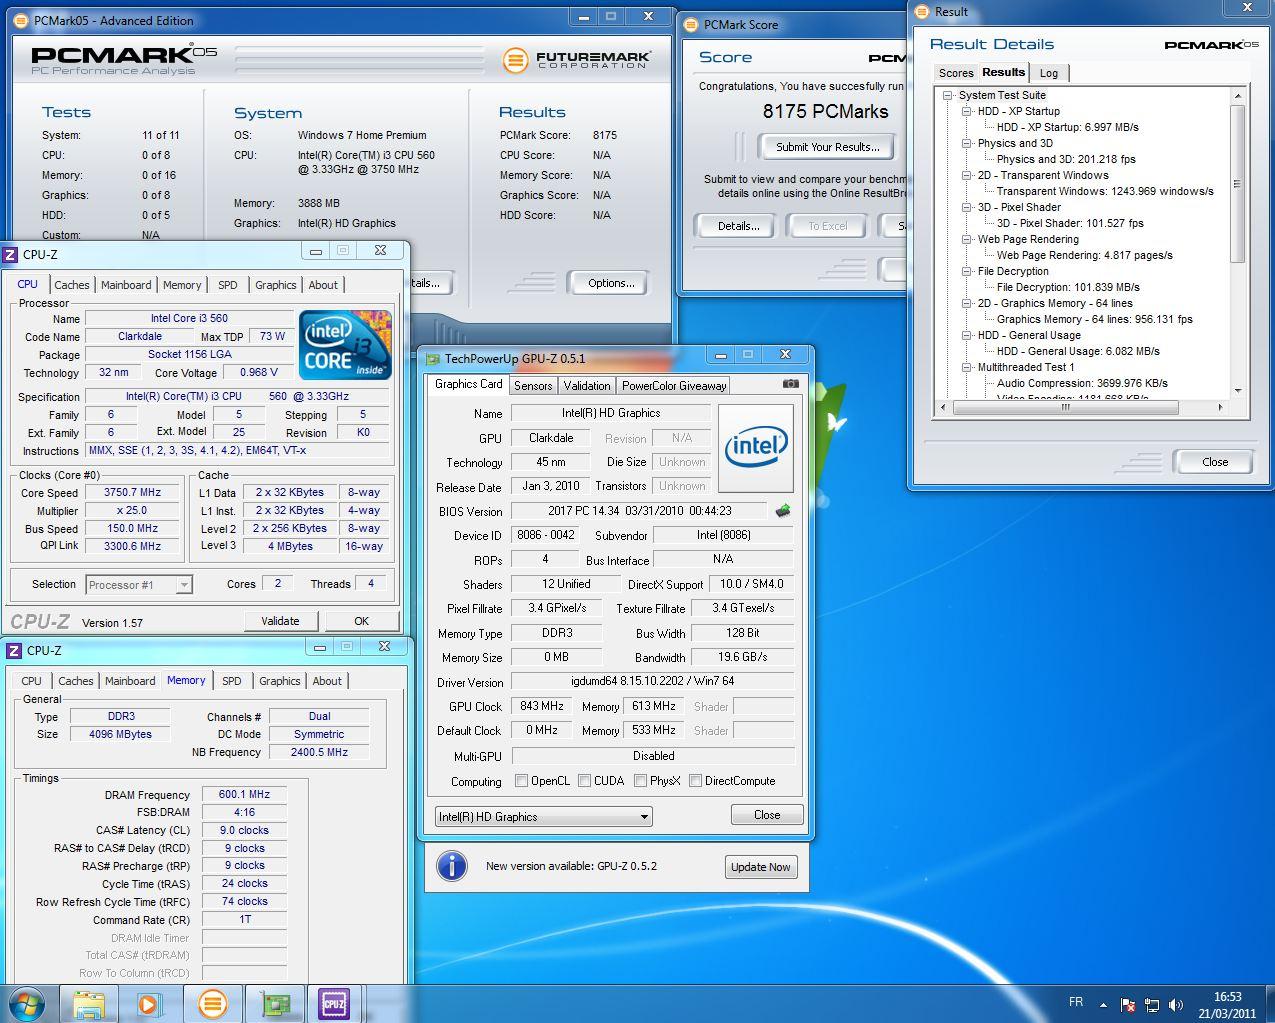This screenshot has height=1023, width=1275.
Task: Select the Graphics tab in top CPU-Z
Action: pyautogui.click(x=275, y=285)
